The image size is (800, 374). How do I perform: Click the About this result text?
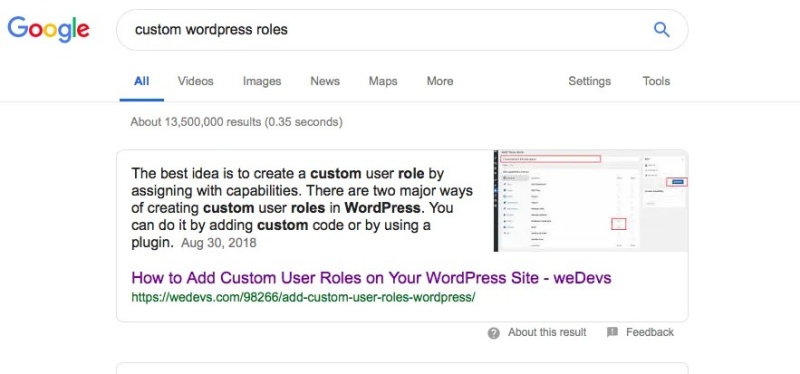tap(547, 332)
